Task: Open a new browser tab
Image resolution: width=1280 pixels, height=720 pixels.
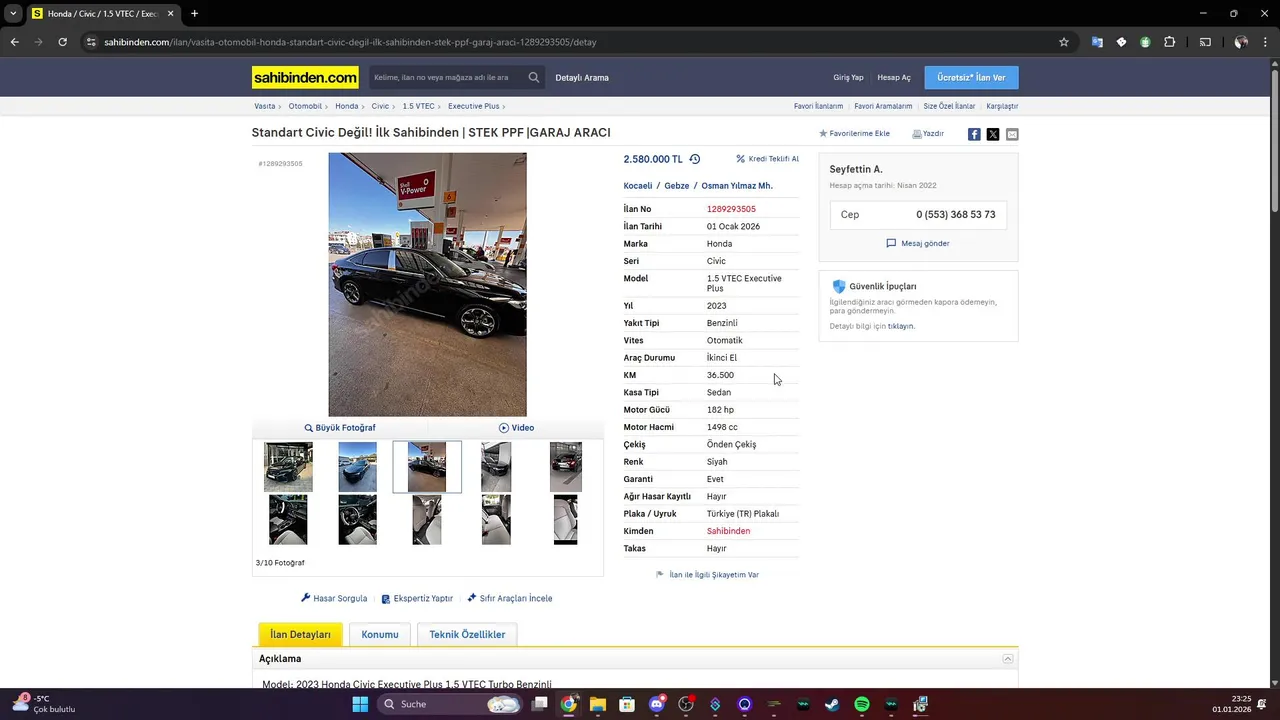Action: coord(194,14)
